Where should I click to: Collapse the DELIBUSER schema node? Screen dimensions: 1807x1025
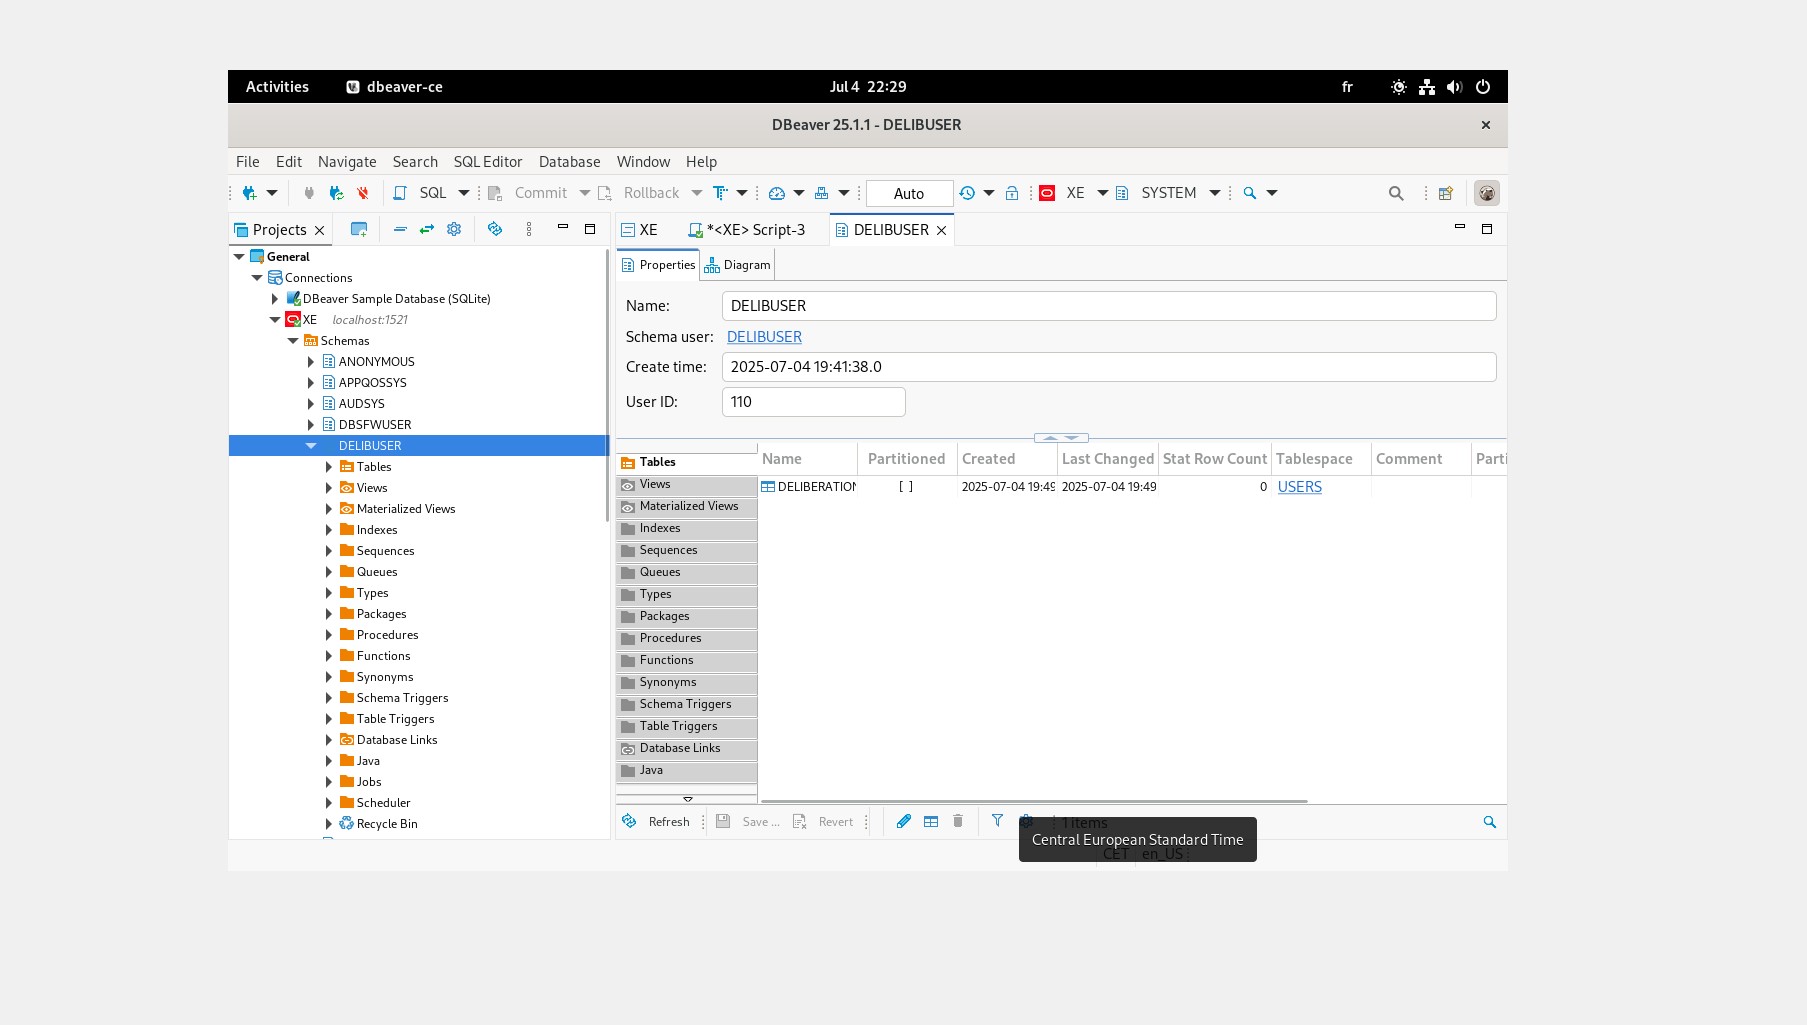(311, 446)
